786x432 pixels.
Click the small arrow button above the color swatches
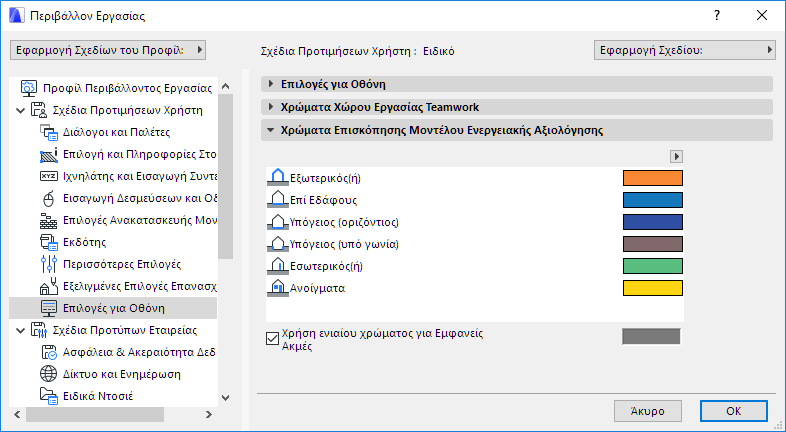point(676,156)
